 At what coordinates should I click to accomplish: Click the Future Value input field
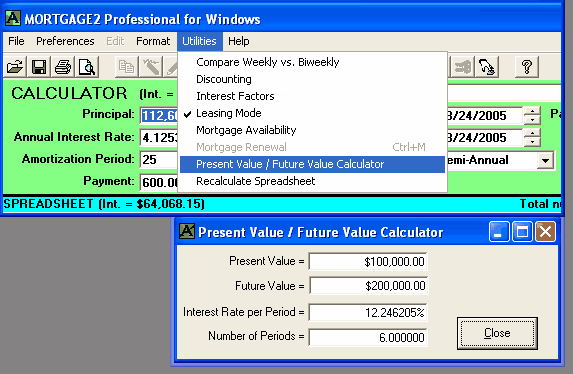click(x=368, y=286)
